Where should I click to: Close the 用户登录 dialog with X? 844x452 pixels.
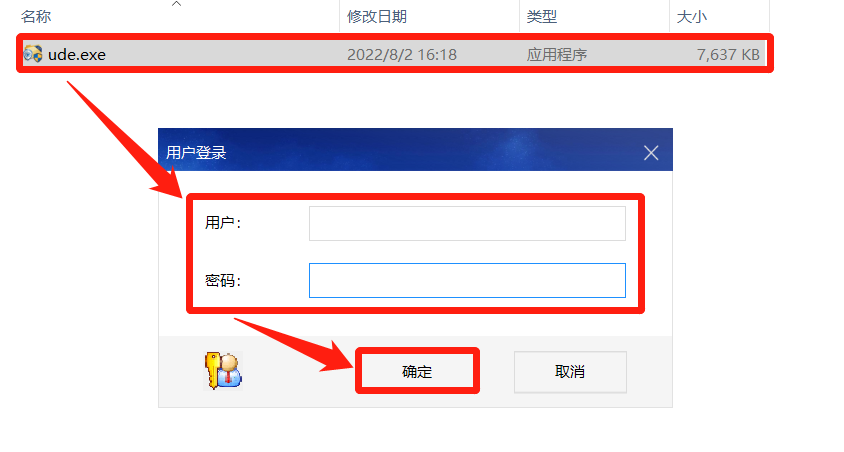(x=651, y=153)
